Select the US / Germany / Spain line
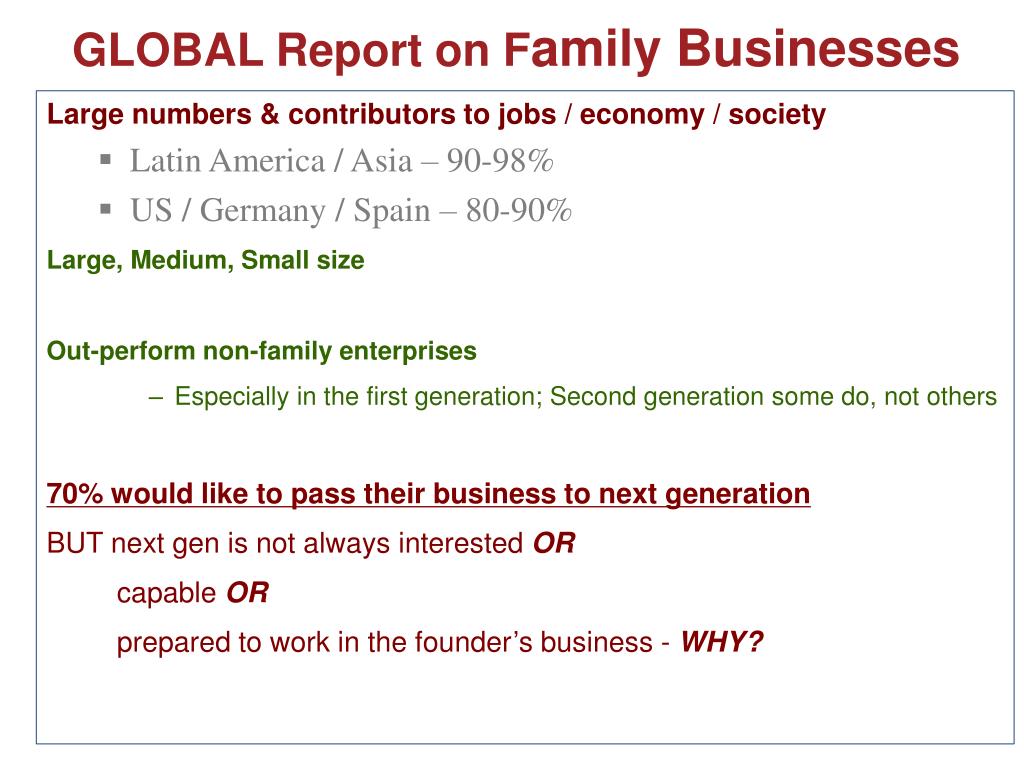The image size is (1024, 768). point(351,210)
